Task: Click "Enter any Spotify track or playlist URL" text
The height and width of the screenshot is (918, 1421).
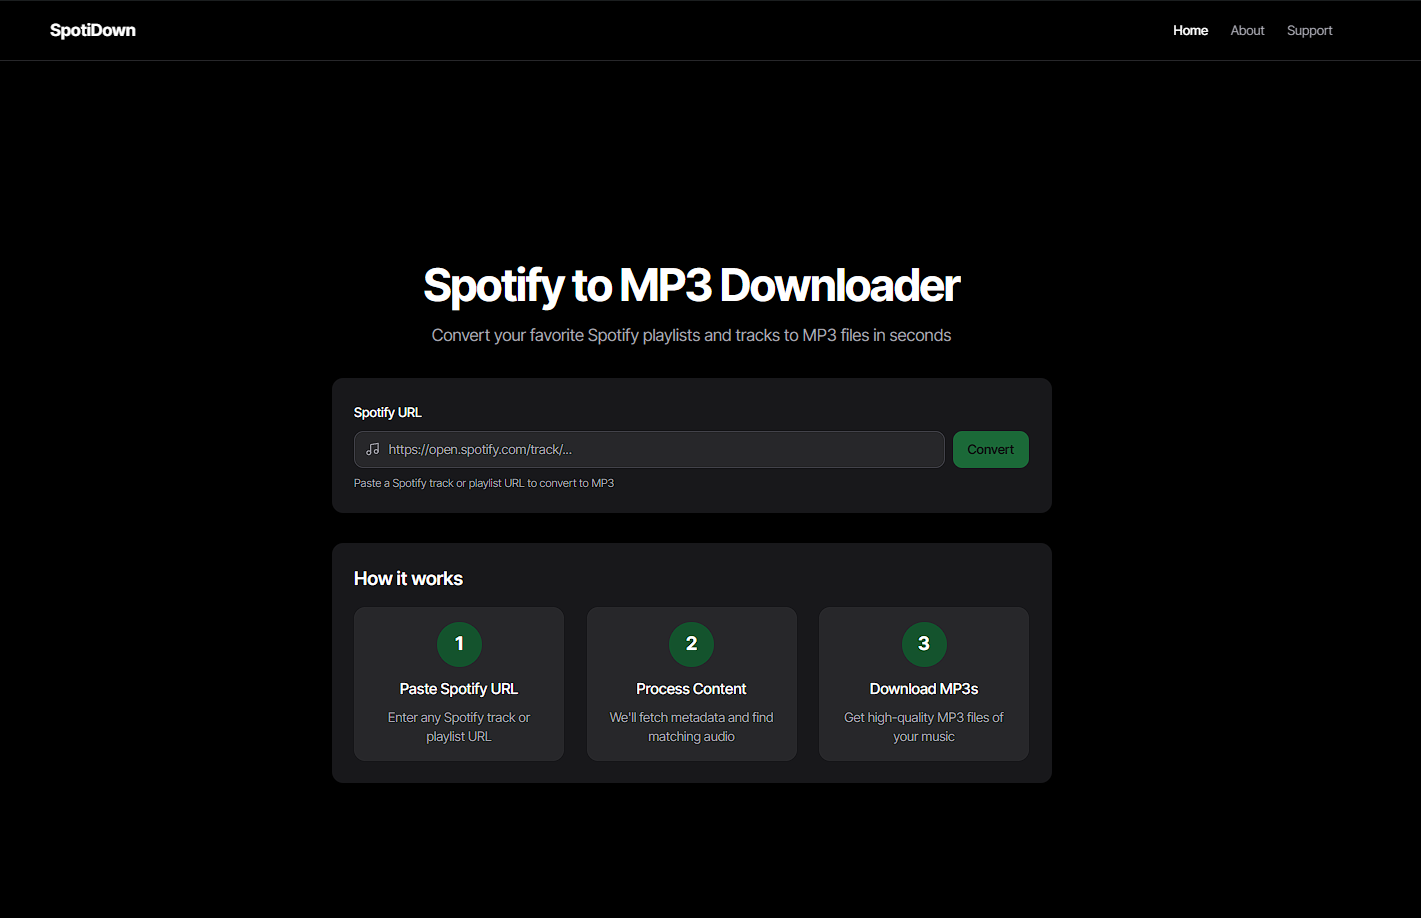Action: [x=459, y=727]
